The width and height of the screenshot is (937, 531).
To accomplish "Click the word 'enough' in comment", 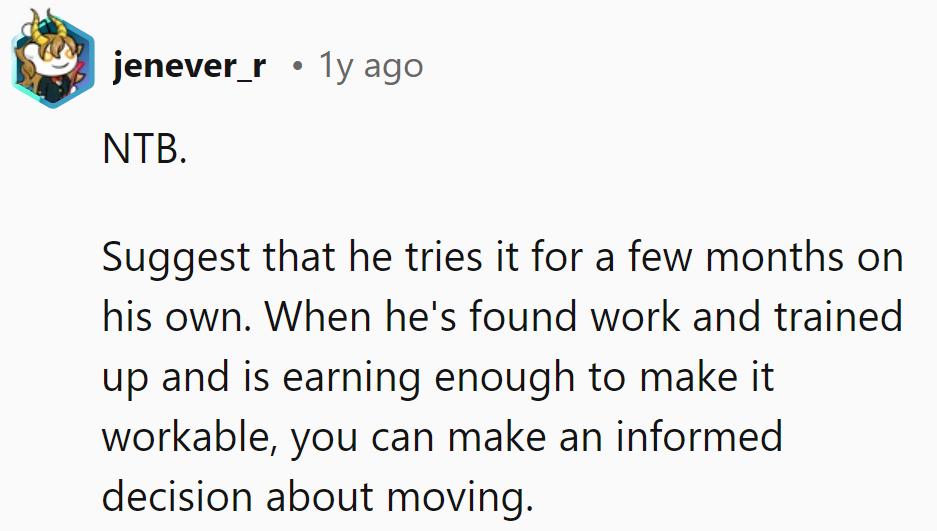I will (x=504, y=379).
